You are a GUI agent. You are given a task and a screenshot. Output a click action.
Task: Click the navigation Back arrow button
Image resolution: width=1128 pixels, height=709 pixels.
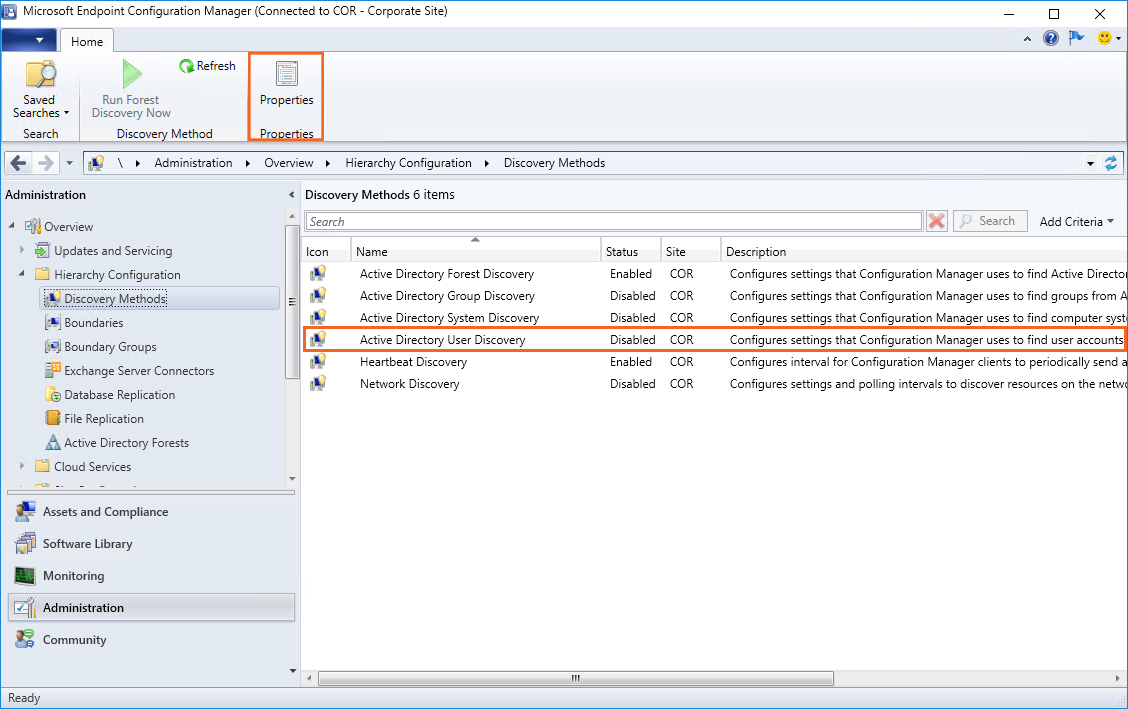(19, 163)
